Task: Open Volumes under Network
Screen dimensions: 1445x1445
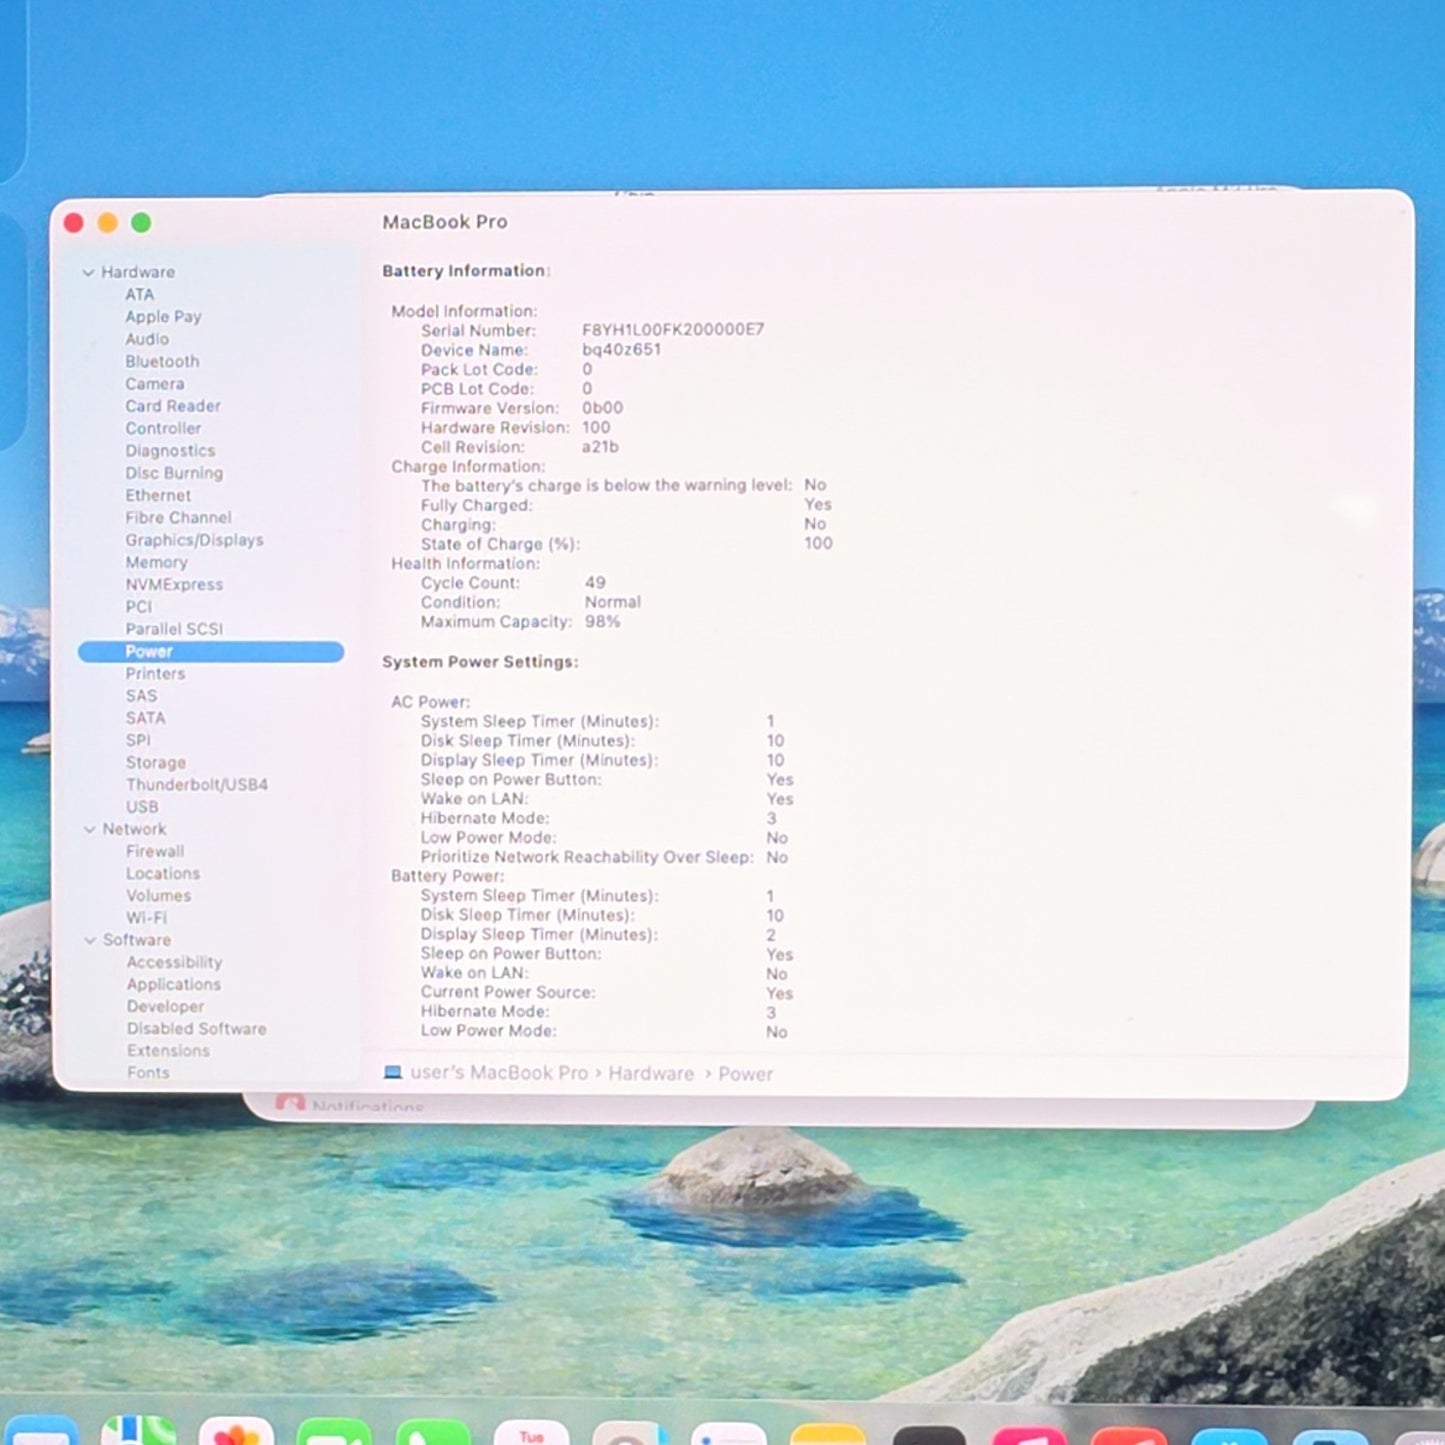Action: coord(158,896)
